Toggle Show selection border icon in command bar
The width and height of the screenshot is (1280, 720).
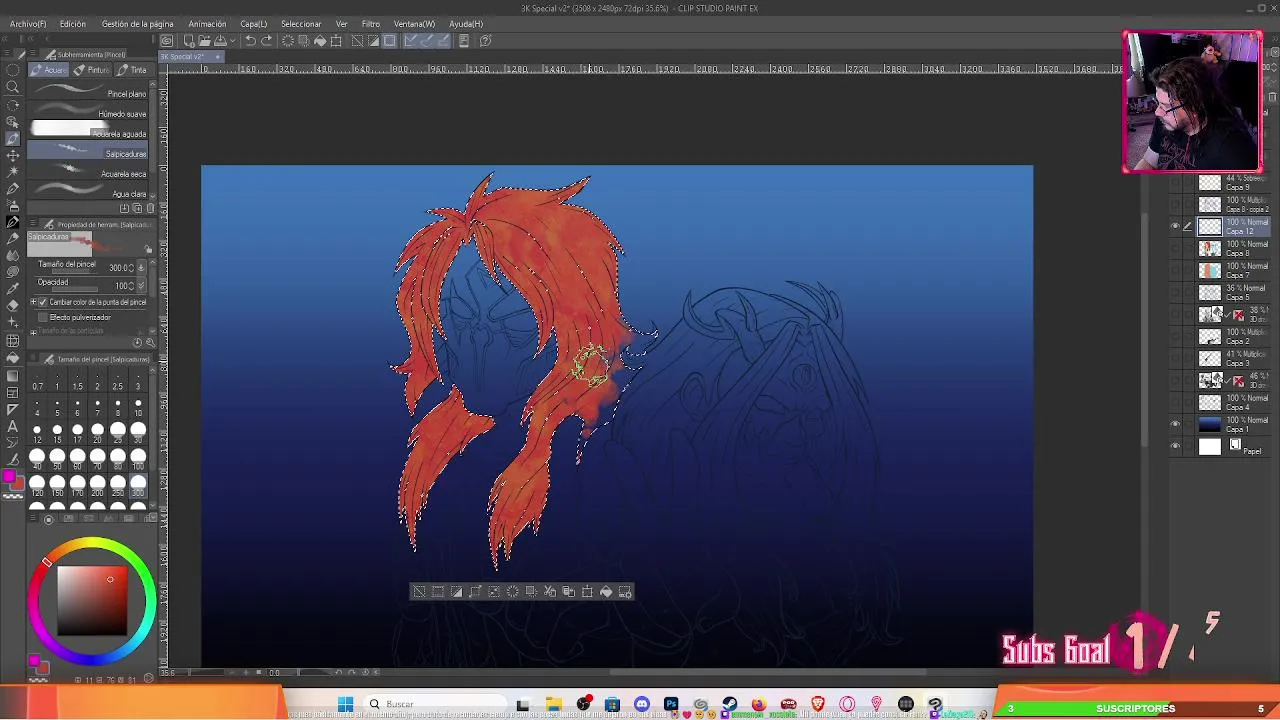389,41
